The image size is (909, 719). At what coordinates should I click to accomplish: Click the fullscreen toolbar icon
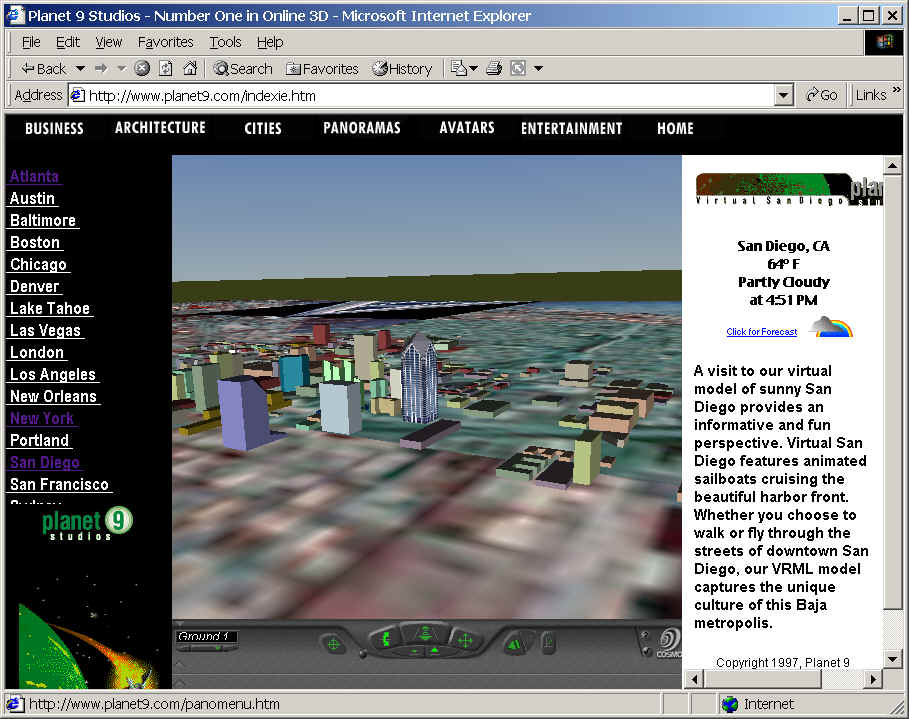pyautogui.click(x=518, y=69)
